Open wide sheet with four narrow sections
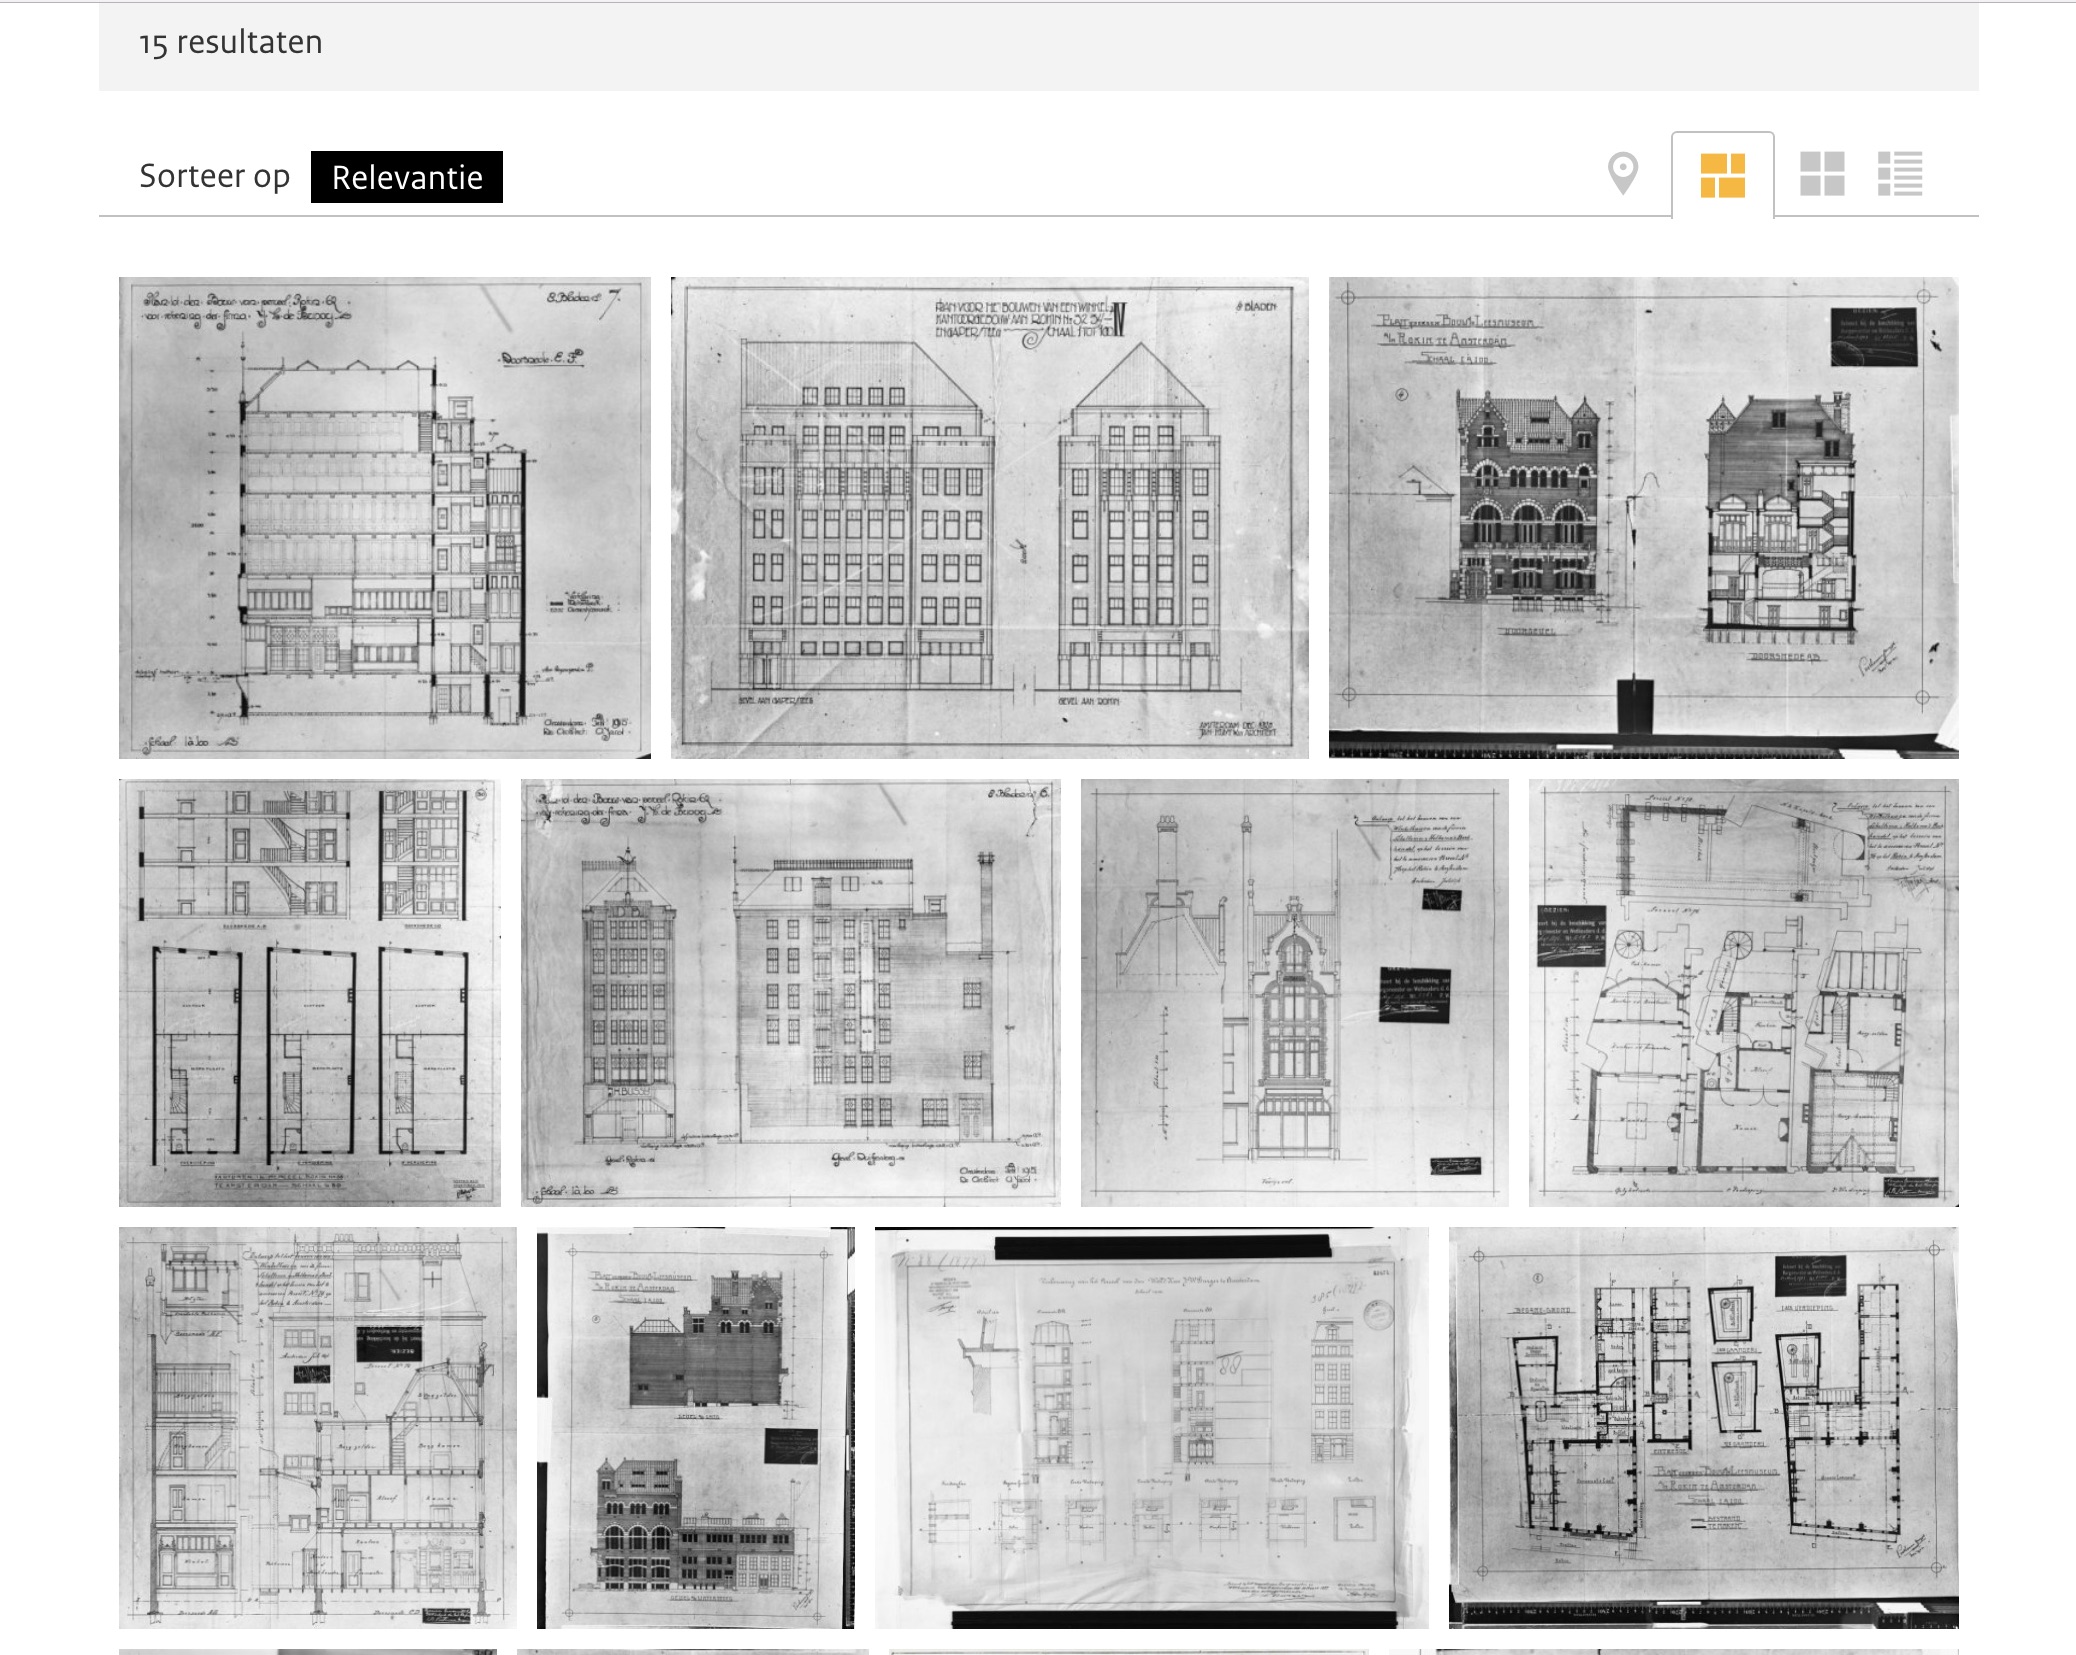The width and height of the screenshot is (2076, 1655). point(1152,1428)
